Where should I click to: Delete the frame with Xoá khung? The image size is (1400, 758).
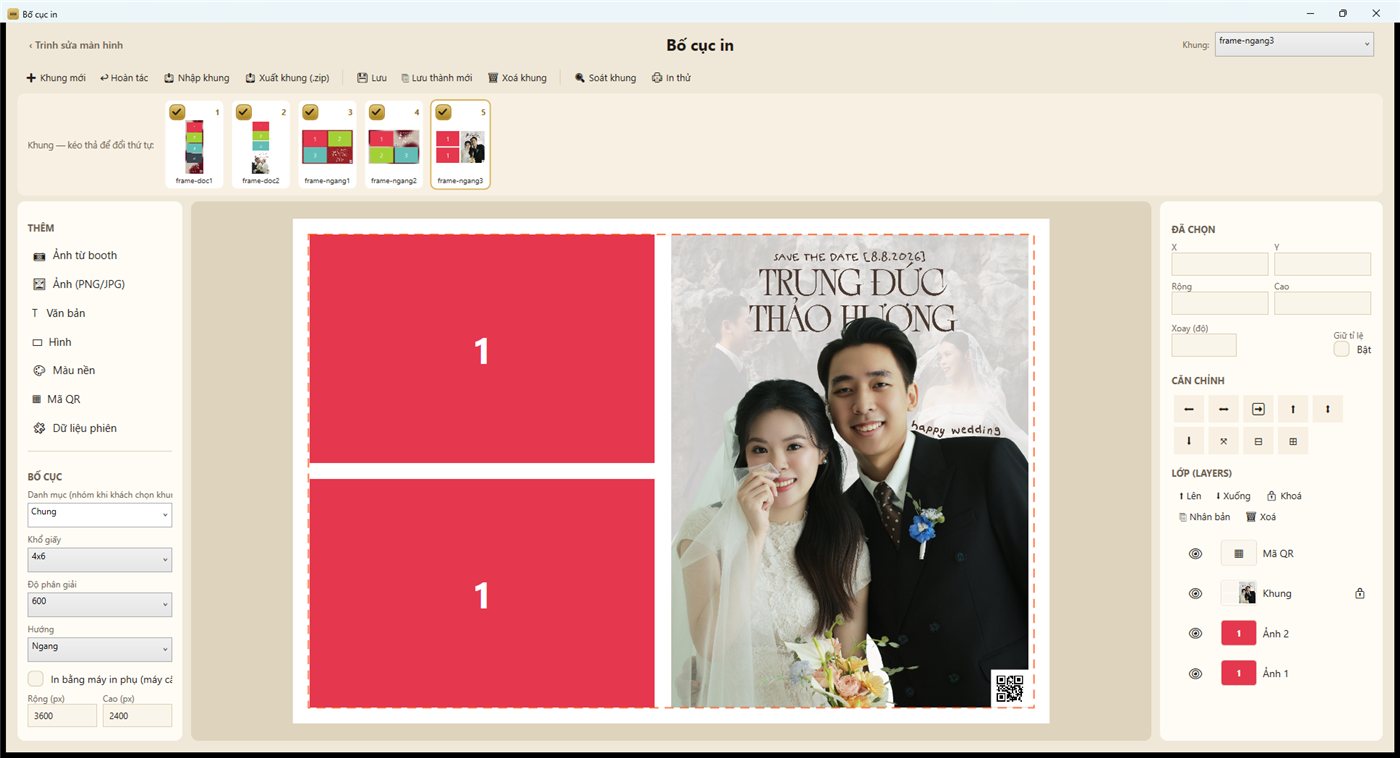[x=517, y=78]
